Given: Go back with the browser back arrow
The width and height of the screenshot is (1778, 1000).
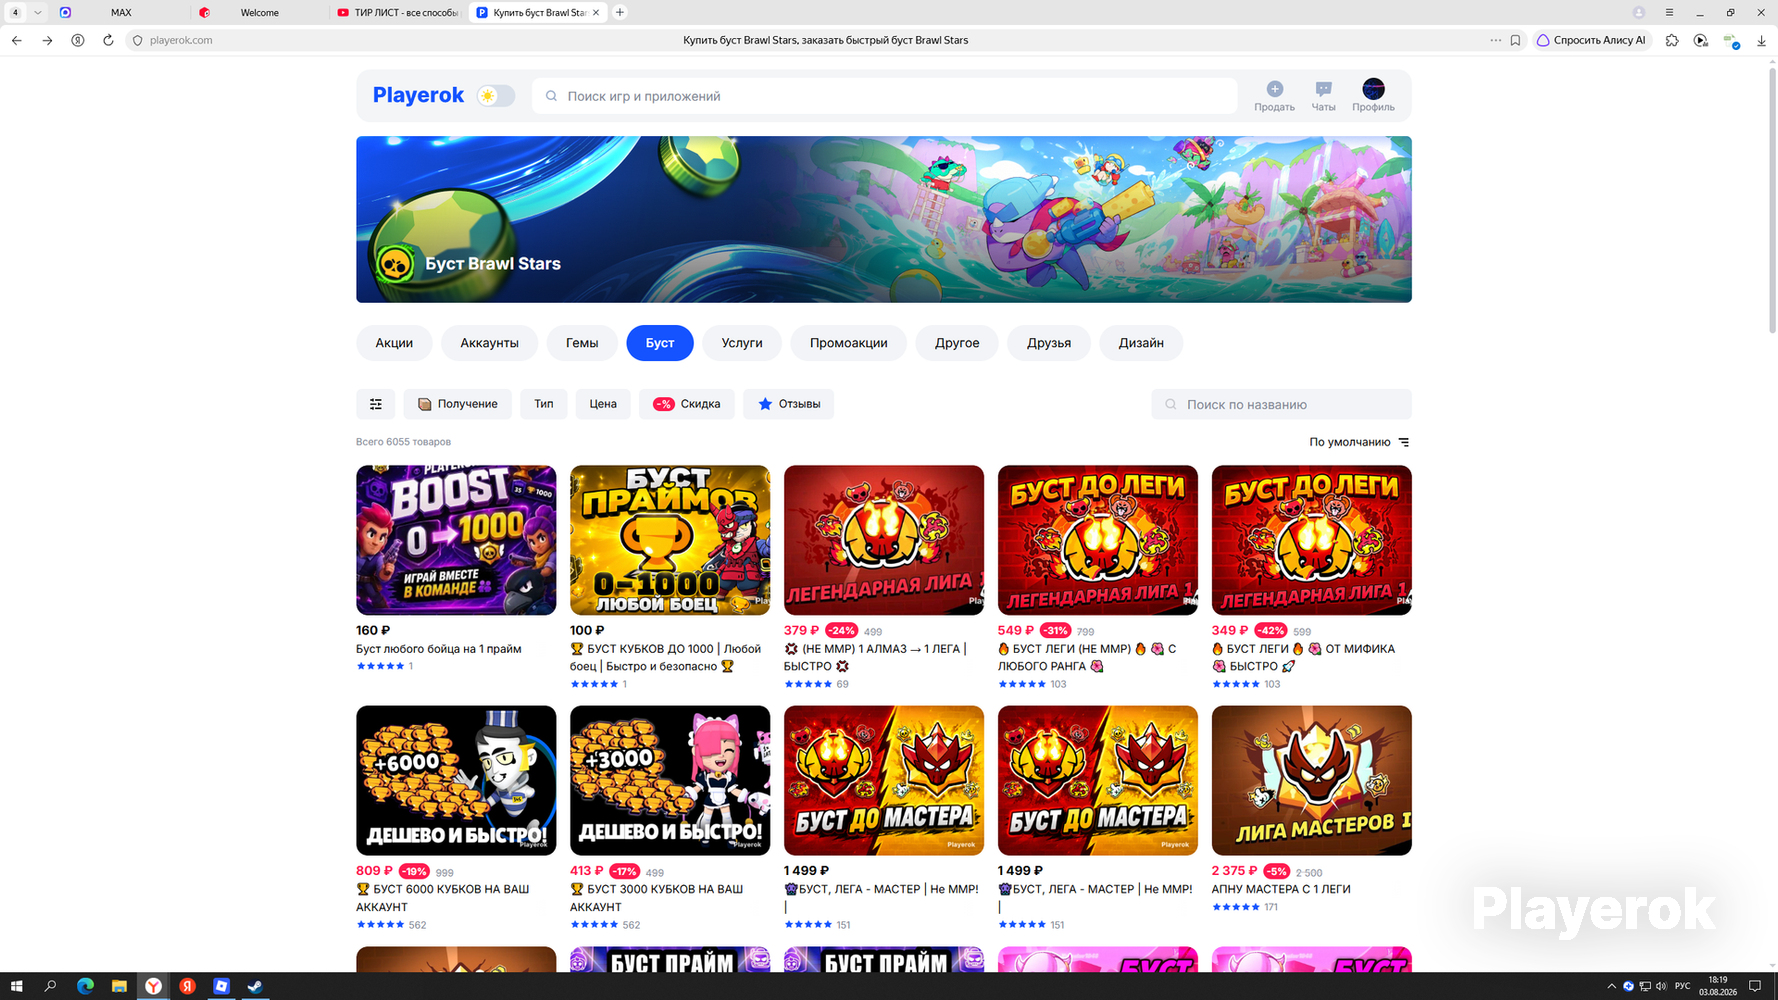Looking at the screenshot, I should 17,40.
